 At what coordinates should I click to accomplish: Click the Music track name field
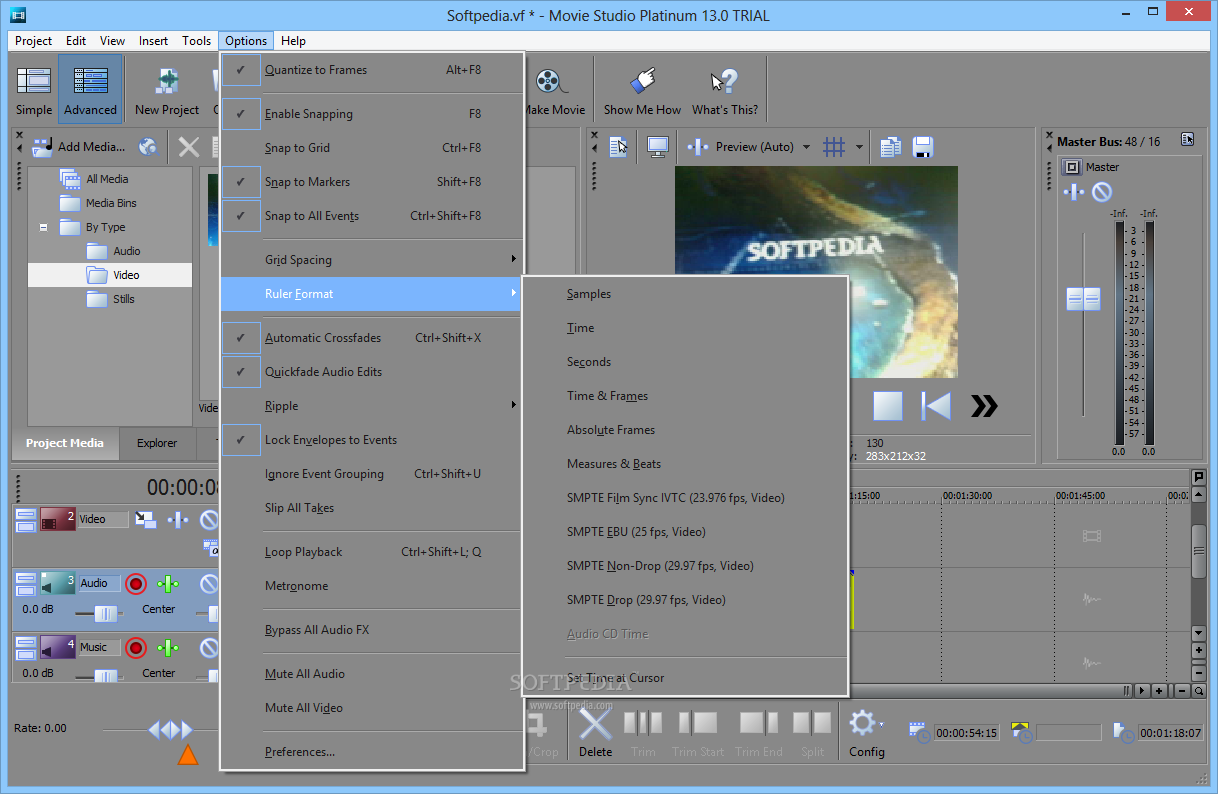(x=99, y=647)
